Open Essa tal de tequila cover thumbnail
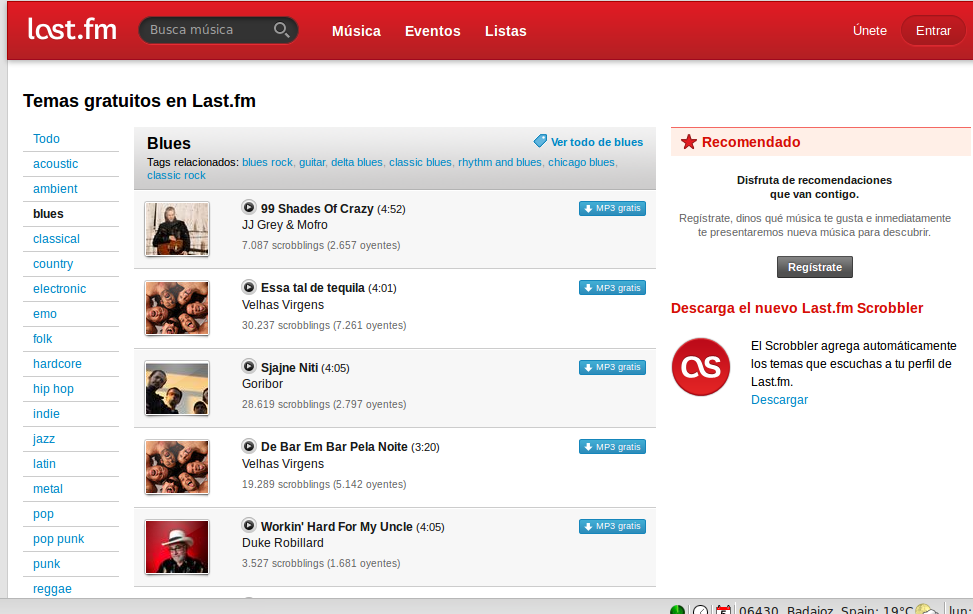This screenshot has width=973, height=614. (177, 308)
